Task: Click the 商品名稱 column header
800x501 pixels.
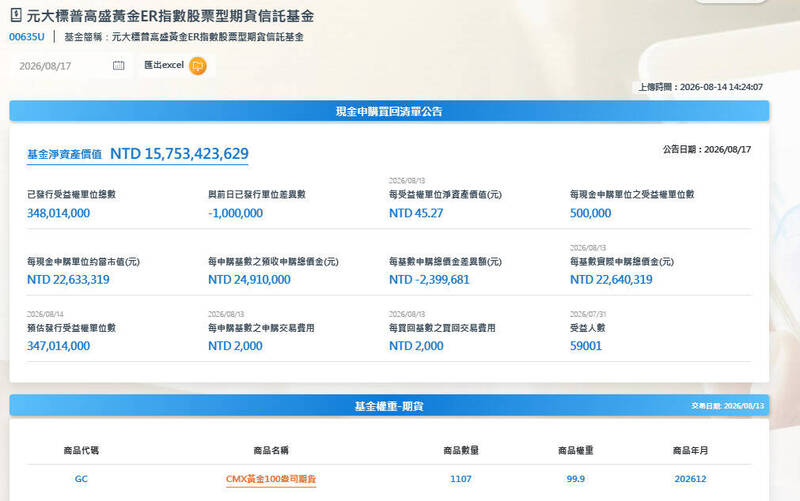Action: tap(271, 450)
